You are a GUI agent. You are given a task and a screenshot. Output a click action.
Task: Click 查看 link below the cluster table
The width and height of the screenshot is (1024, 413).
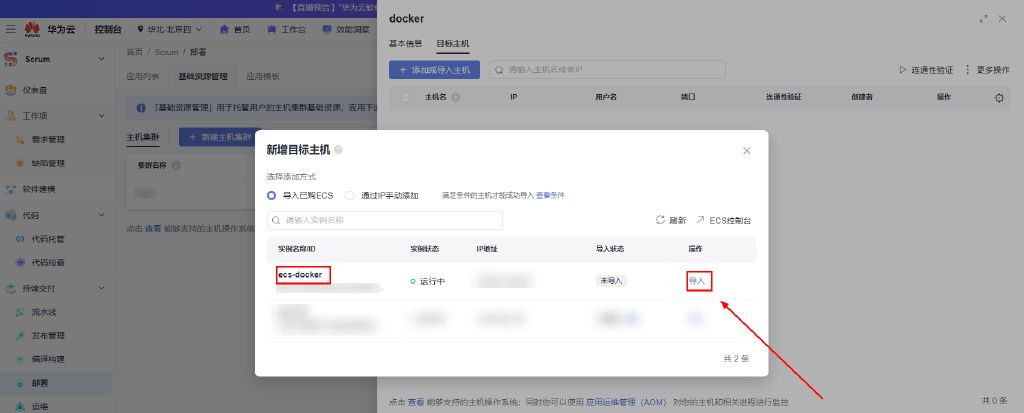click(153, 229)
